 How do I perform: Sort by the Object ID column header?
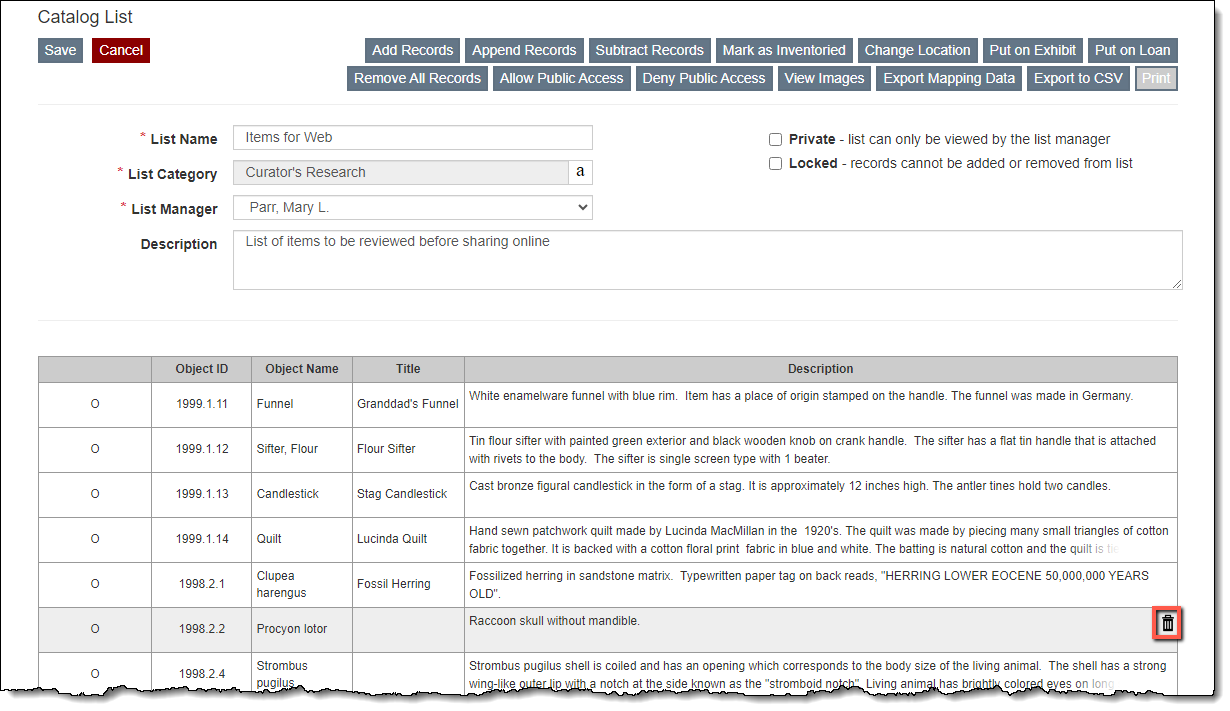(x=201, y=369)
